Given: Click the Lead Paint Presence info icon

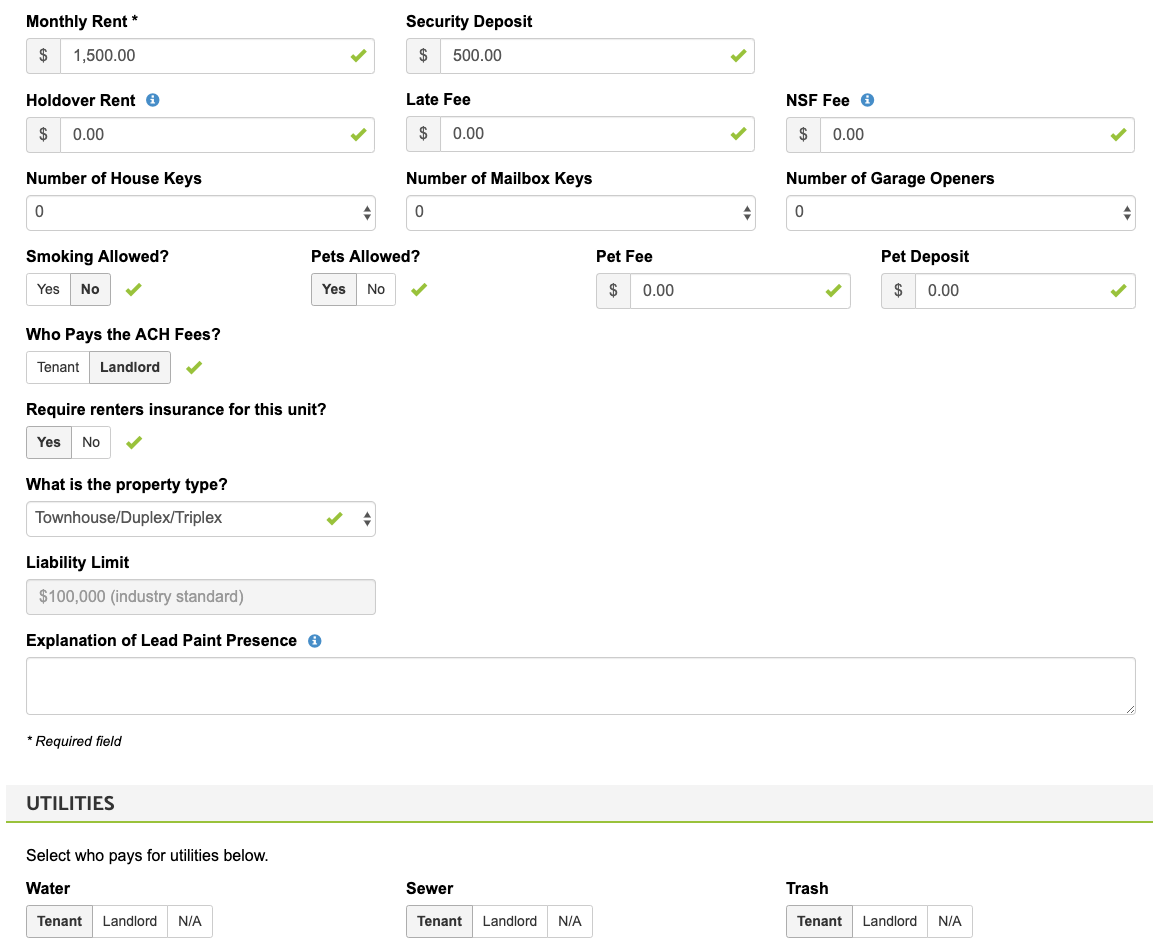Looking at the screenshot, I should pyautogui.click(x=314, y=641).
